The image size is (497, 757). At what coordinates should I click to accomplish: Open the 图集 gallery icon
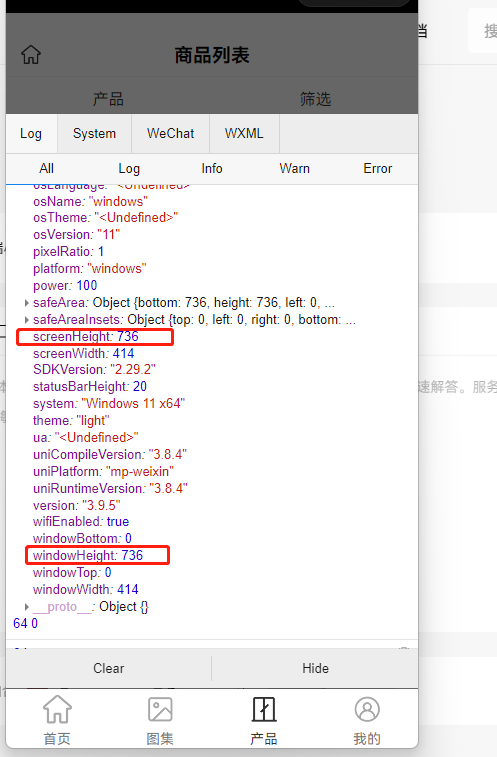160,710
